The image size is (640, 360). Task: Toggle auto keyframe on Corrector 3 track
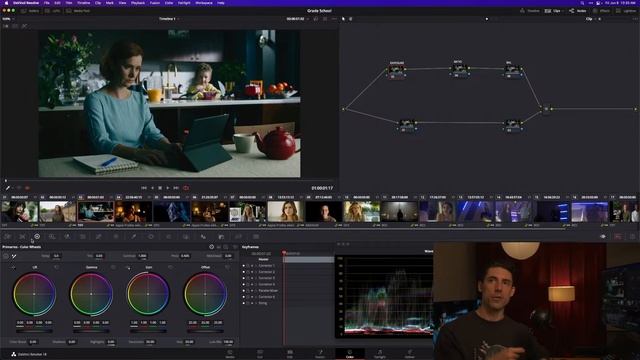pos(252,278)
